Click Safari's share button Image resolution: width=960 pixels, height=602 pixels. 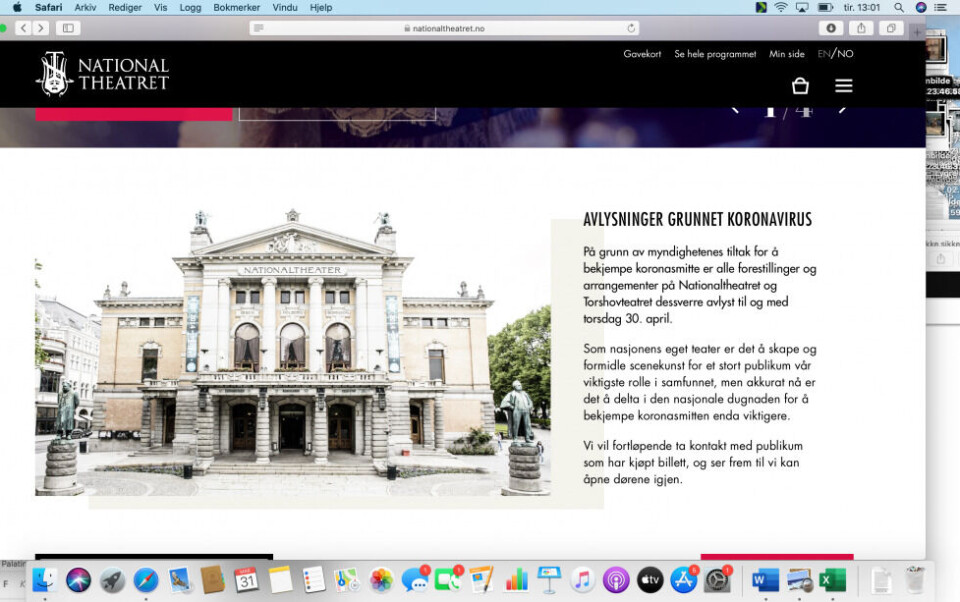click(860, 28)
